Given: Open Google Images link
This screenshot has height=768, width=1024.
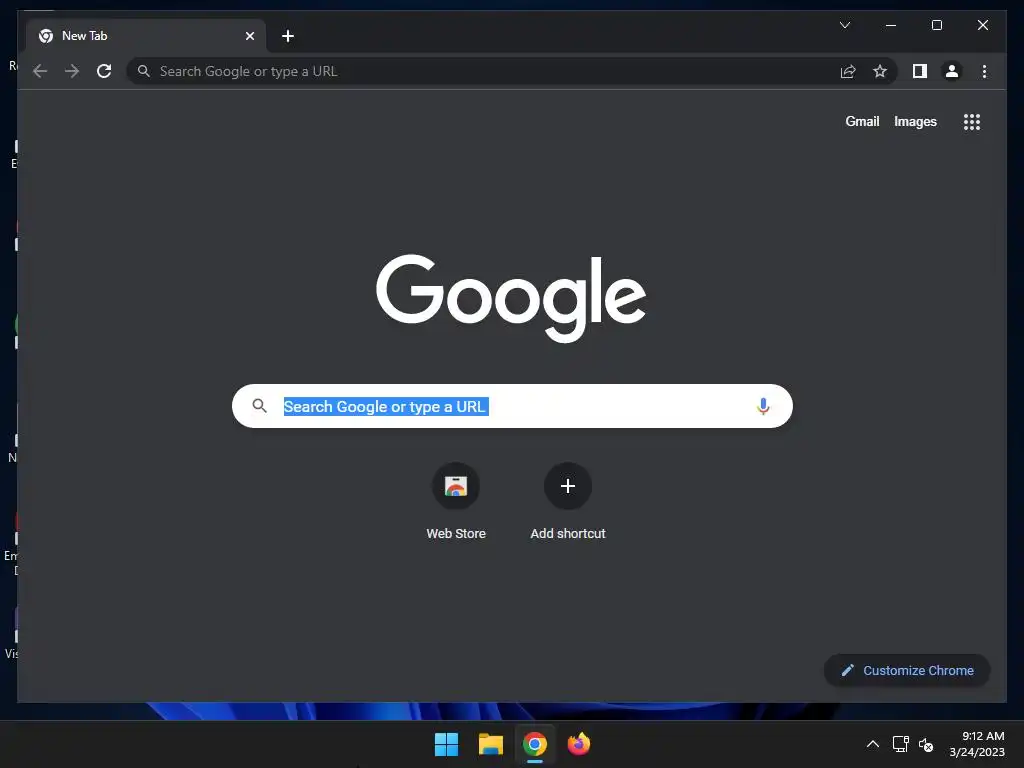Looking at the screenshot, I should (x=915, y=121).
